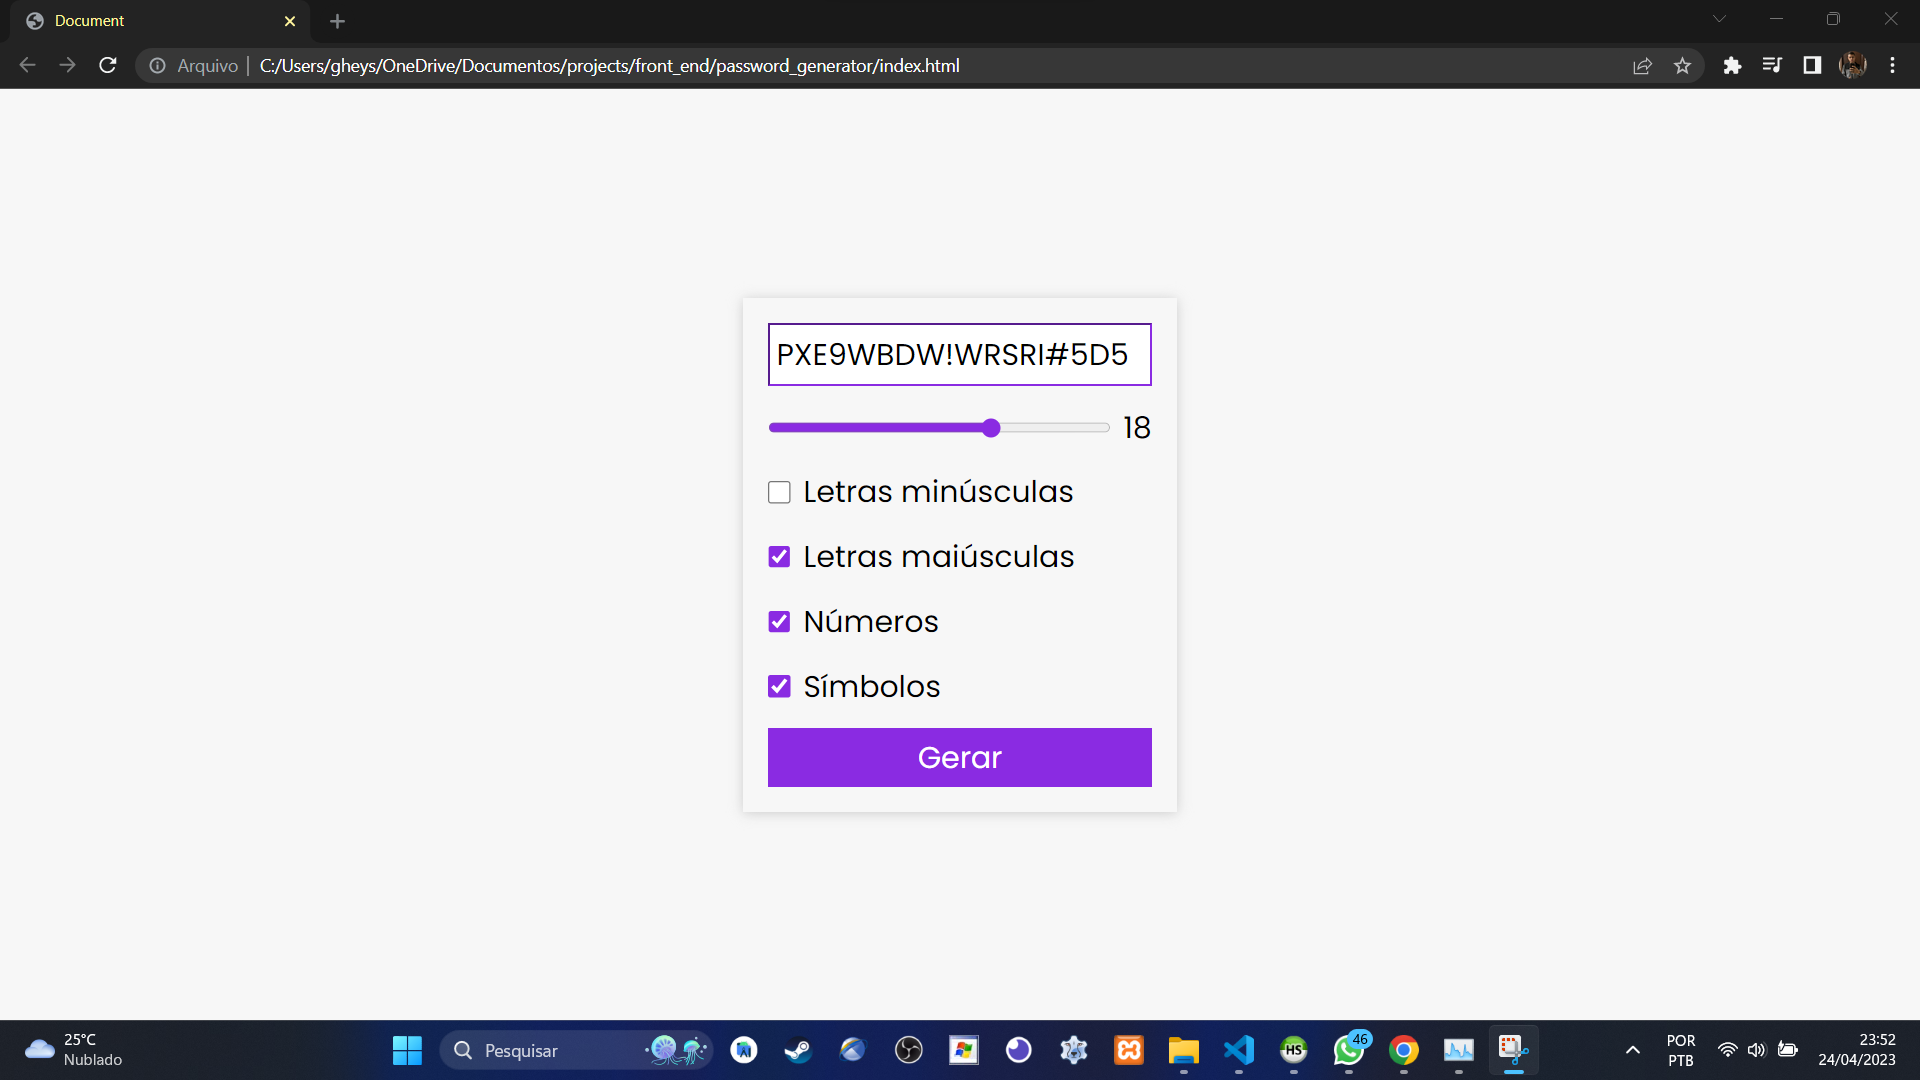
Task: Click the password length slider handle
Action: [991, 428]
